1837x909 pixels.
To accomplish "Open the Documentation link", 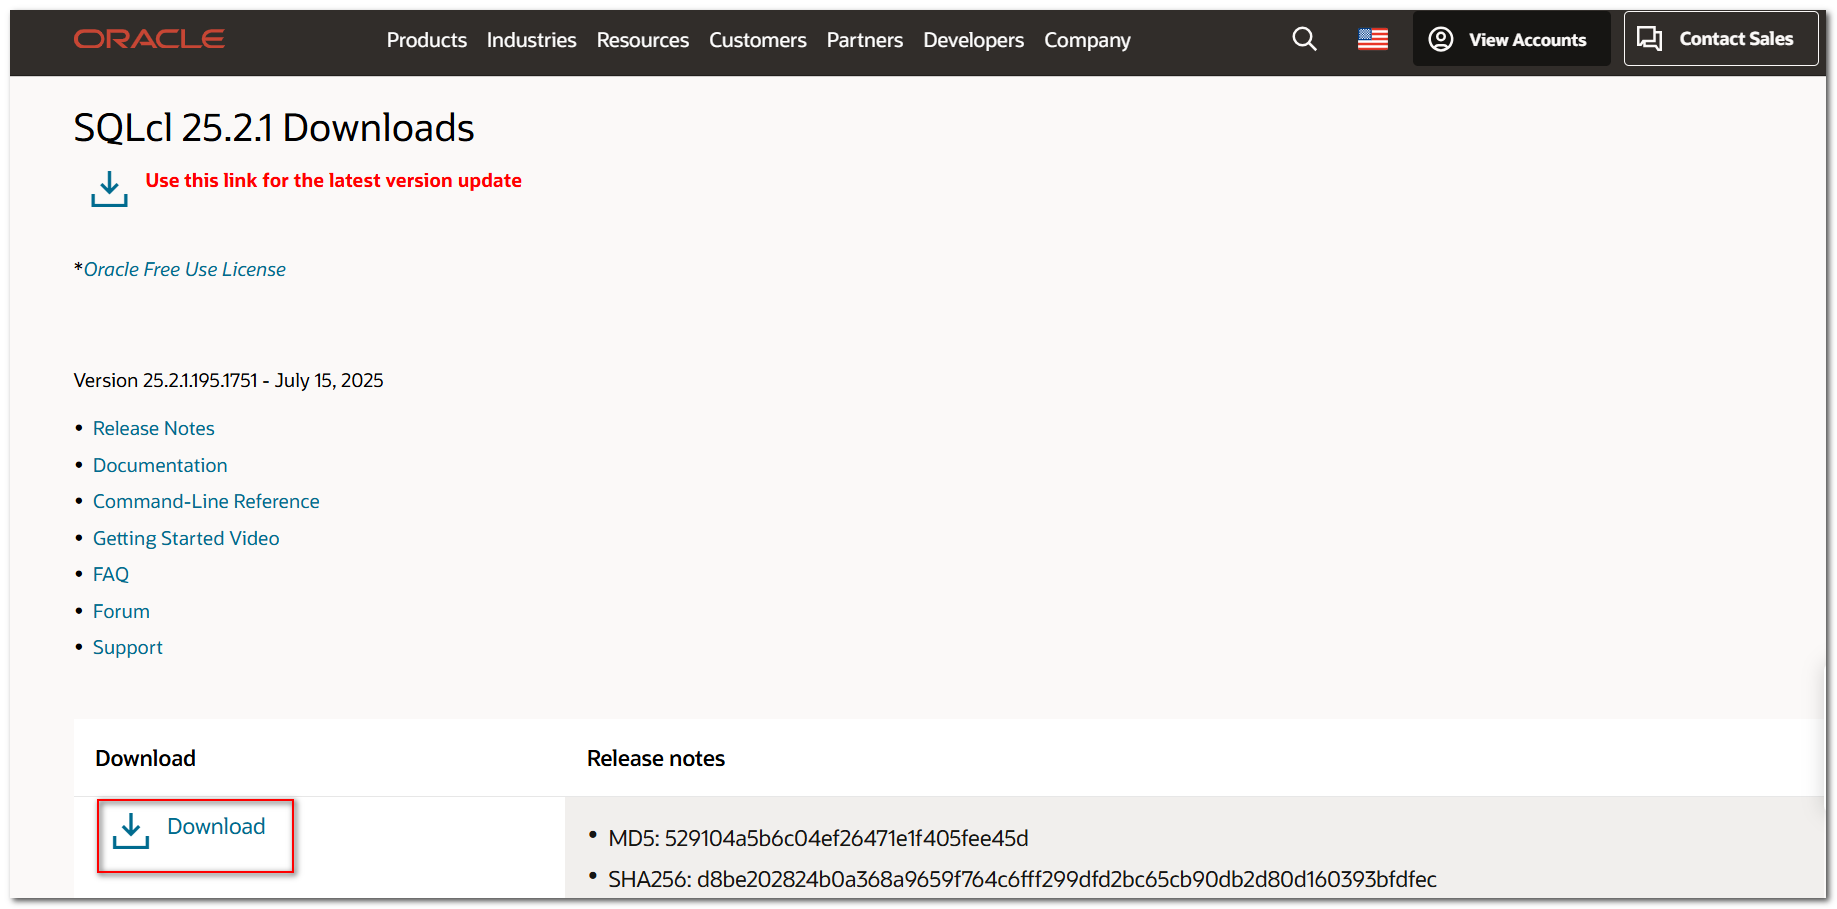I will point(160,465).
